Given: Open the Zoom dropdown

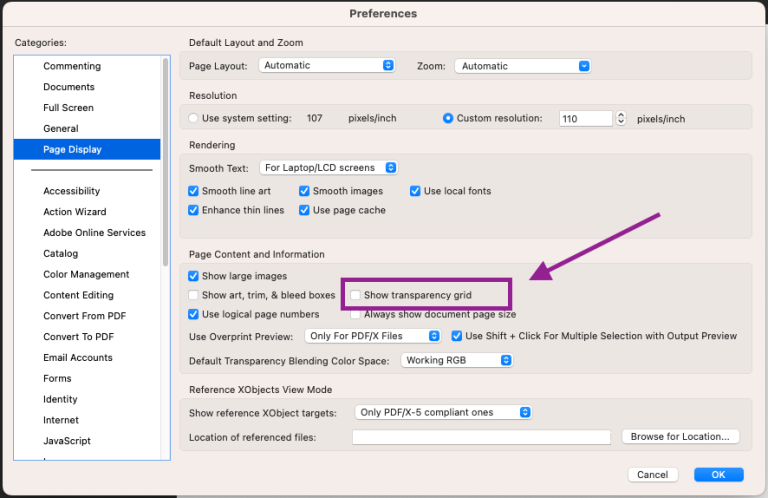Looking at the screenshot, I should [x=523, y=66].
